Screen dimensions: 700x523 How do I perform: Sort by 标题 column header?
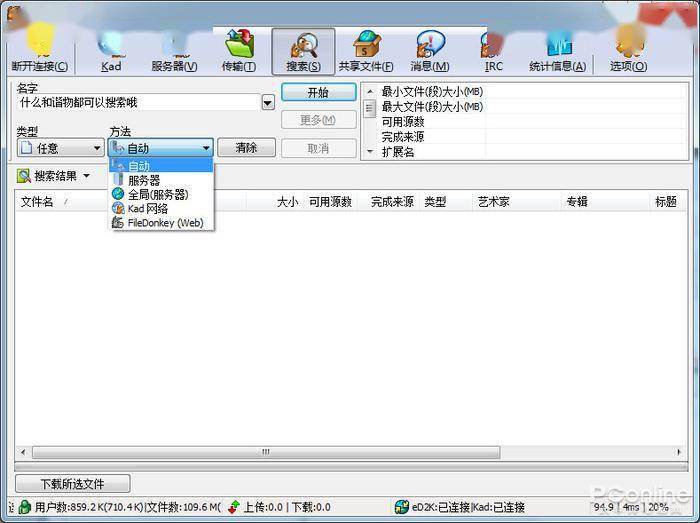666,202
